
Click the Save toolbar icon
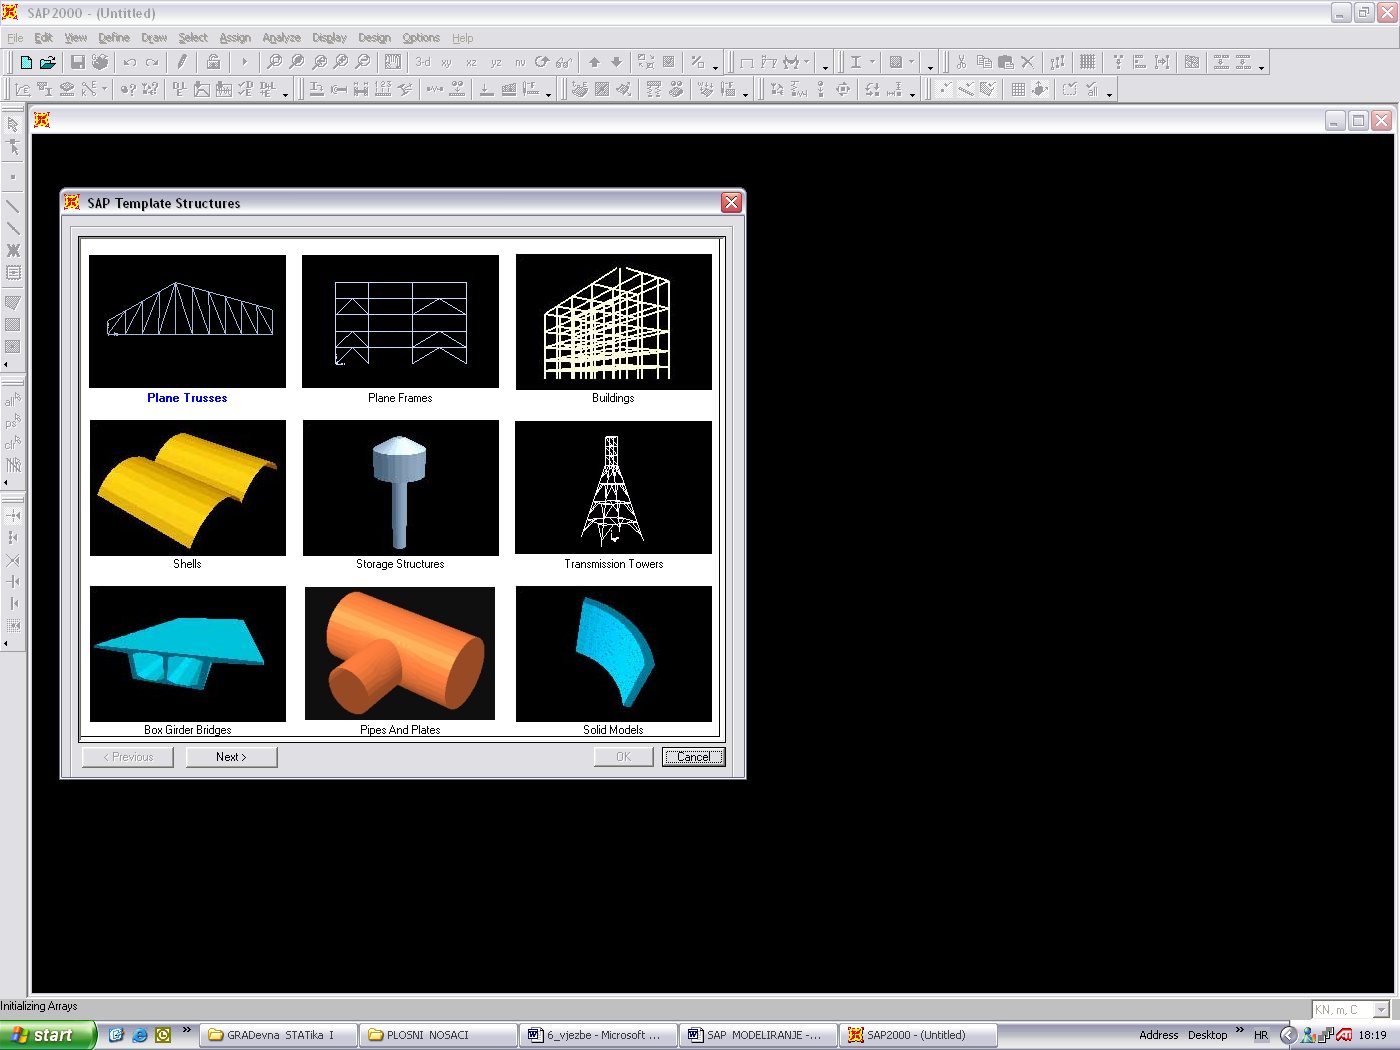coord(78,62)
